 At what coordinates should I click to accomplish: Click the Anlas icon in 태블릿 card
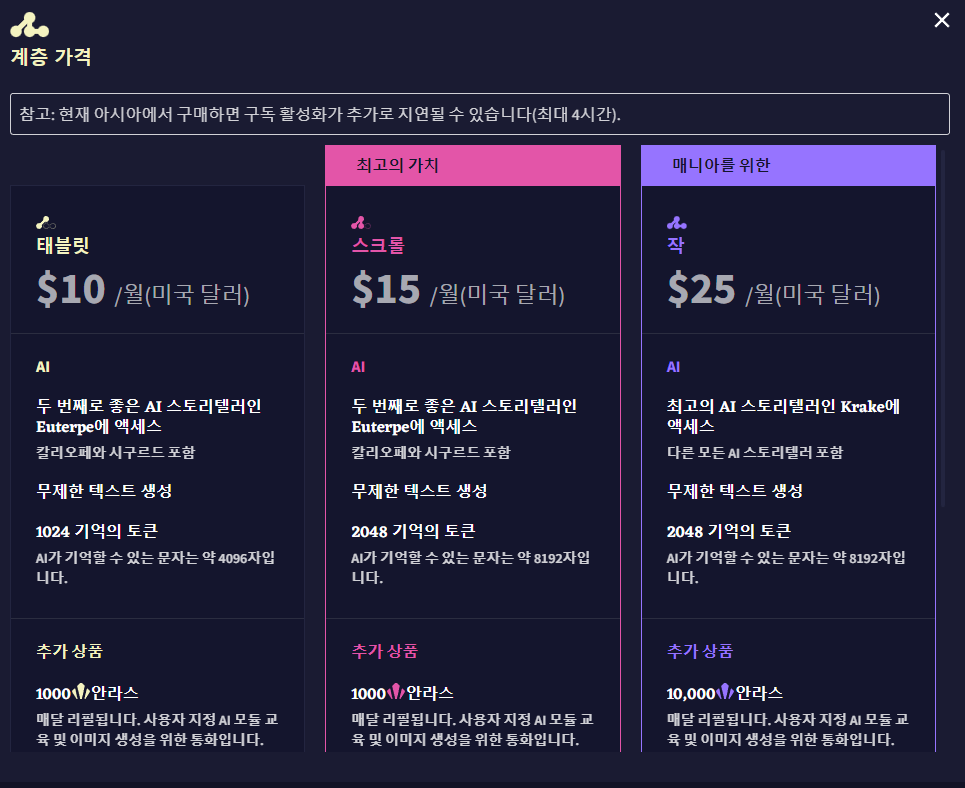pyautogui.click(x=82, y=692)
